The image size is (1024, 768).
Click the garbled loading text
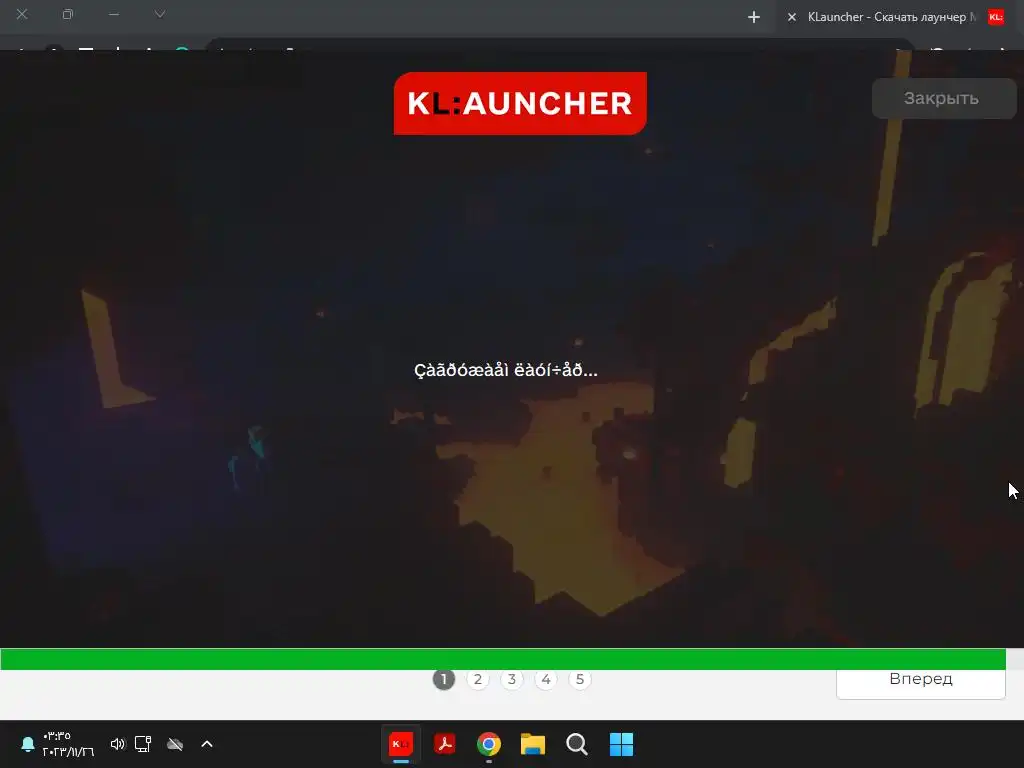click(x=505, y=370)
